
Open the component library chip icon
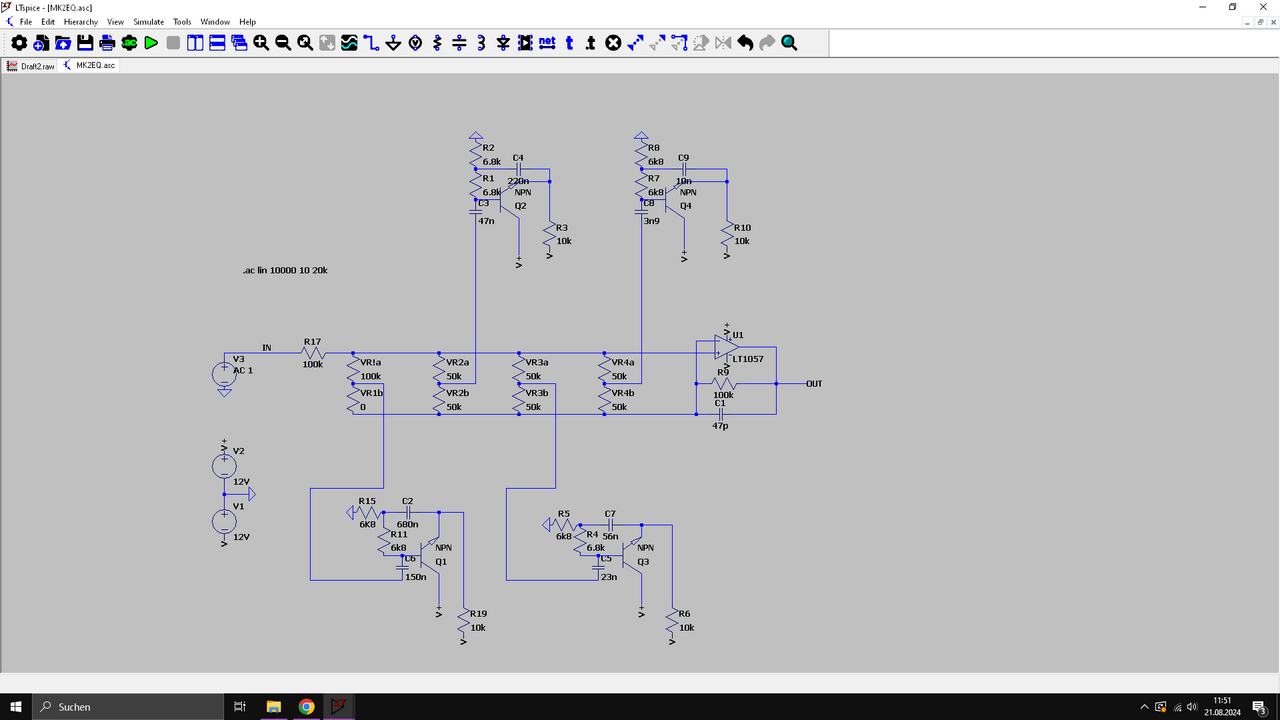point(525,43)
